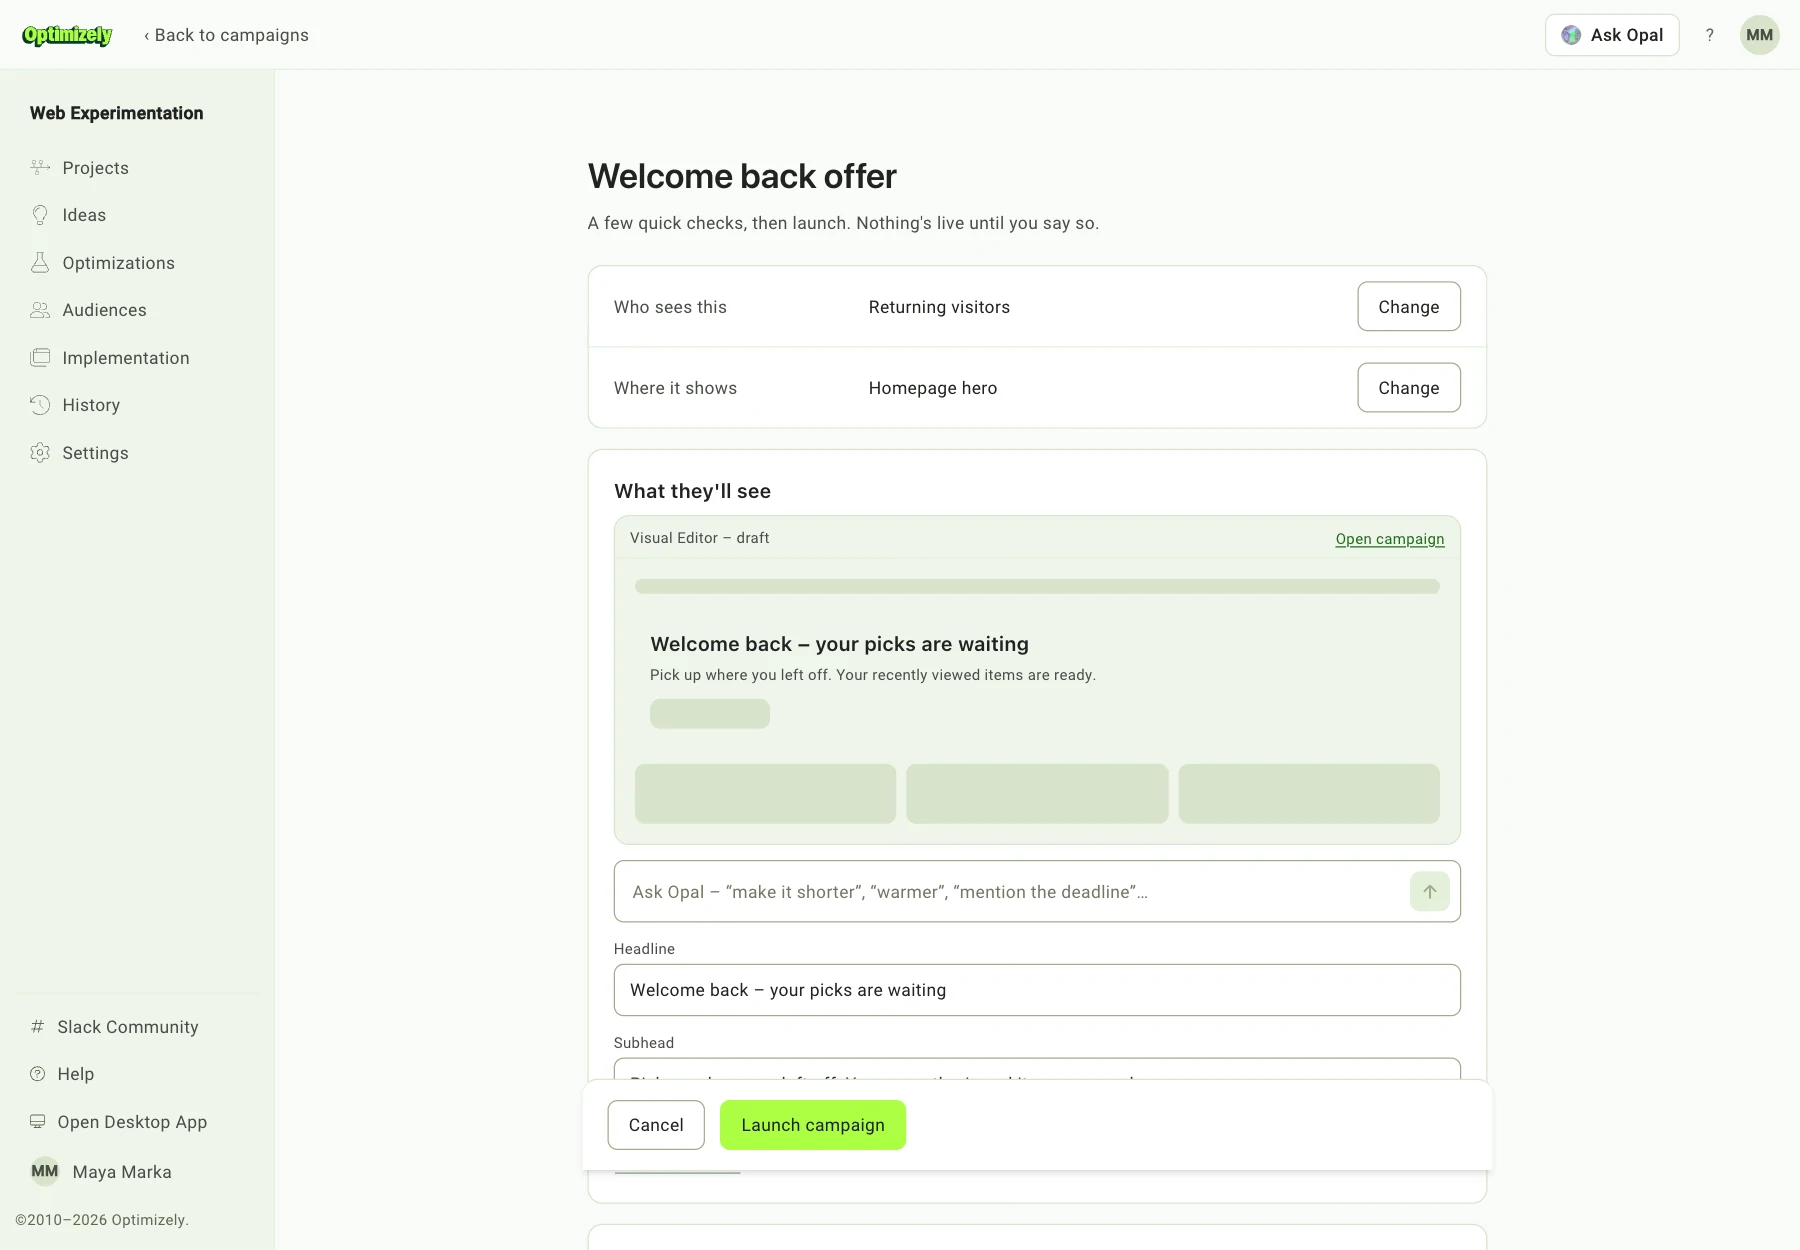
Task: Click the Optimizely logo
Action: coord(67,35)
